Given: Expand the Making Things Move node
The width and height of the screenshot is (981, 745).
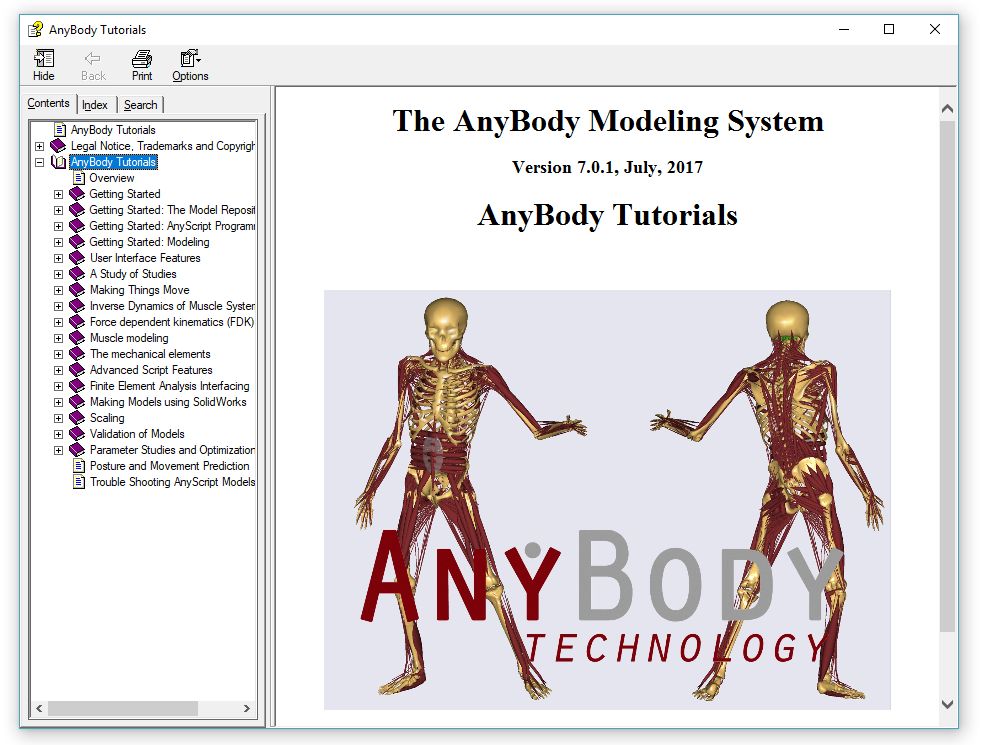Looking at the screenshot, I should pos(58,290).
